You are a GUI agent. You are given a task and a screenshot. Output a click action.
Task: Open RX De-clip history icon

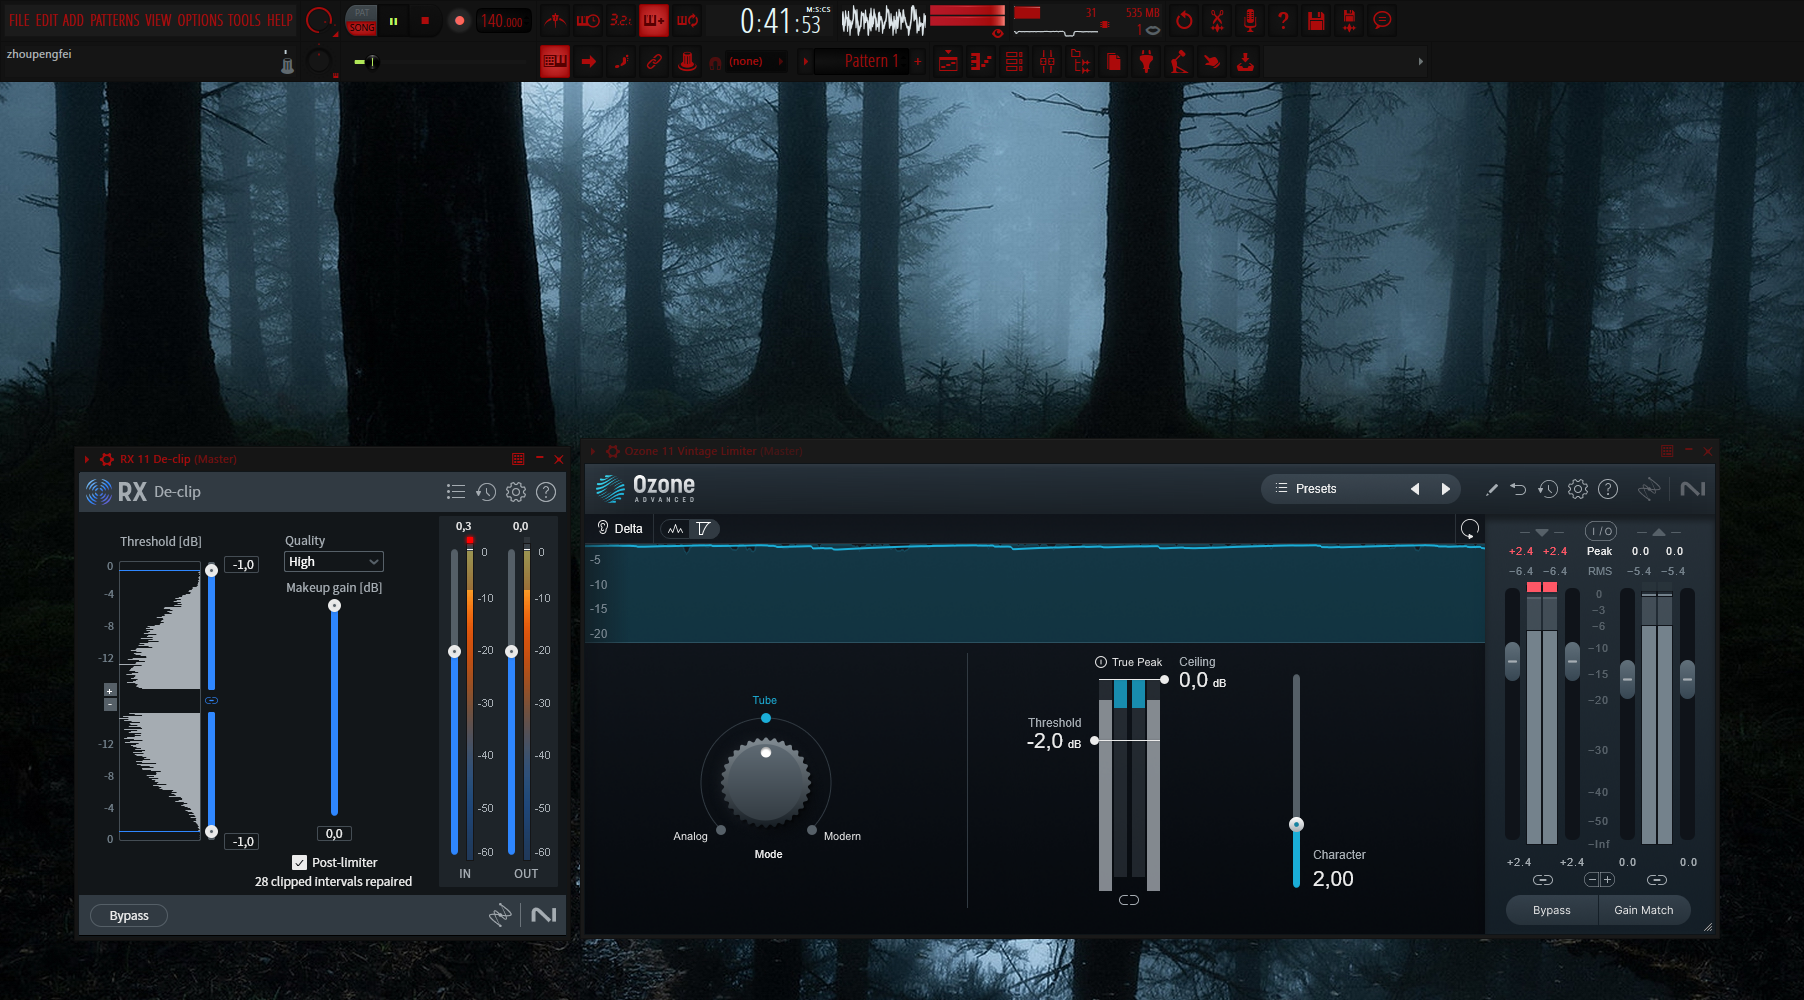point(486,492)
